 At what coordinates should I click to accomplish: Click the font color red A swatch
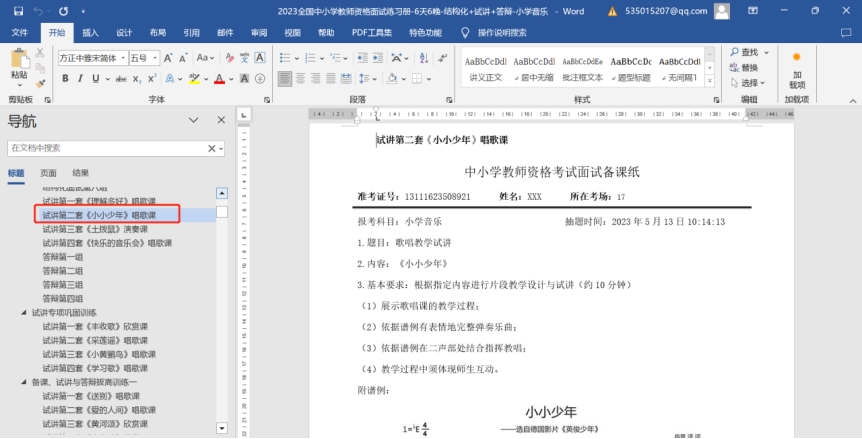click(x=221, y=78)
